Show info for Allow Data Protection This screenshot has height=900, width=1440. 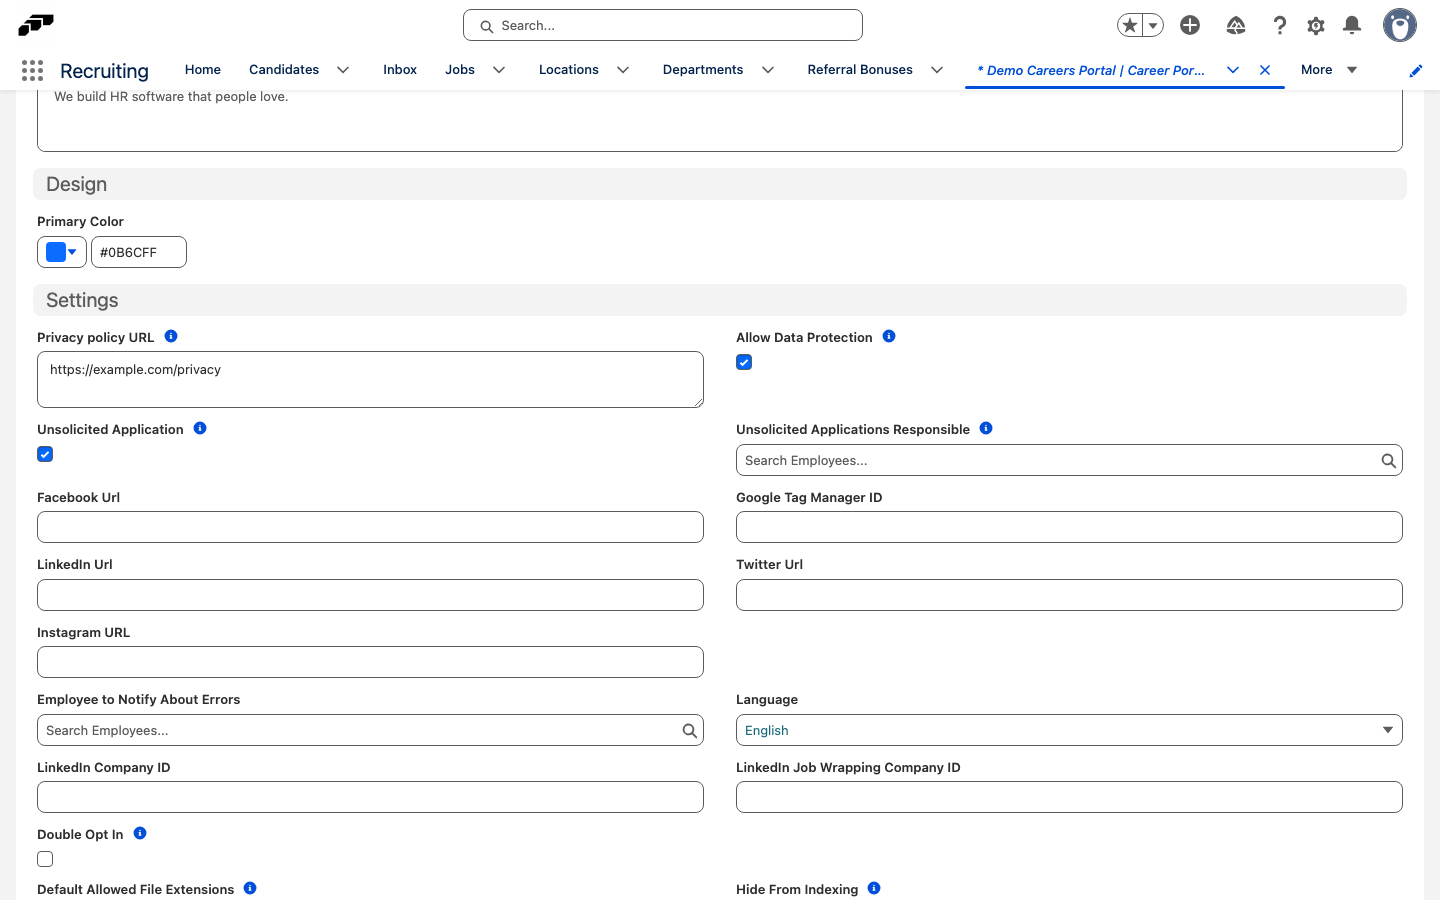tap(889, 336)
